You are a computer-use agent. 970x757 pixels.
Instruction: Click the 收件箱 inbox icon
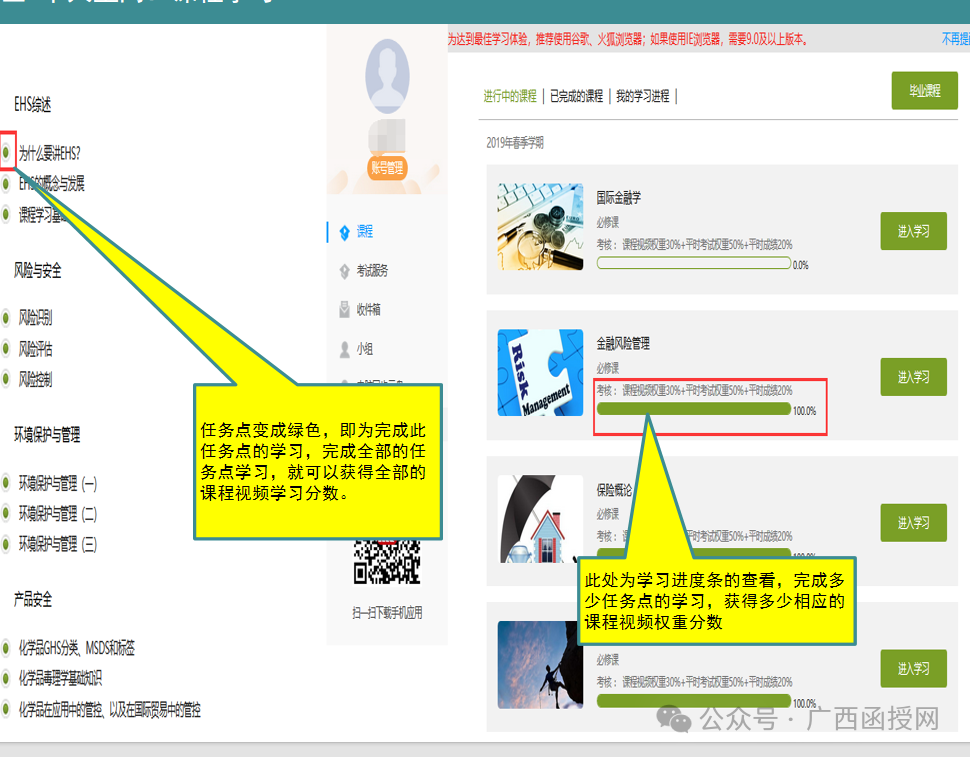click(x=345, y=310)
